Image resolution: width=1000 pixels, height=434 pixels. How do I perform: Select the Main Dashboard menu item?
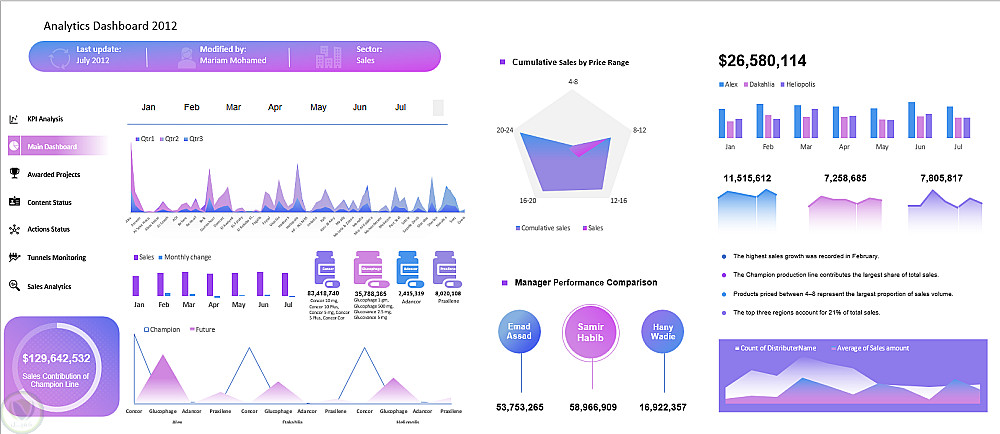click(x=57, y=147)
